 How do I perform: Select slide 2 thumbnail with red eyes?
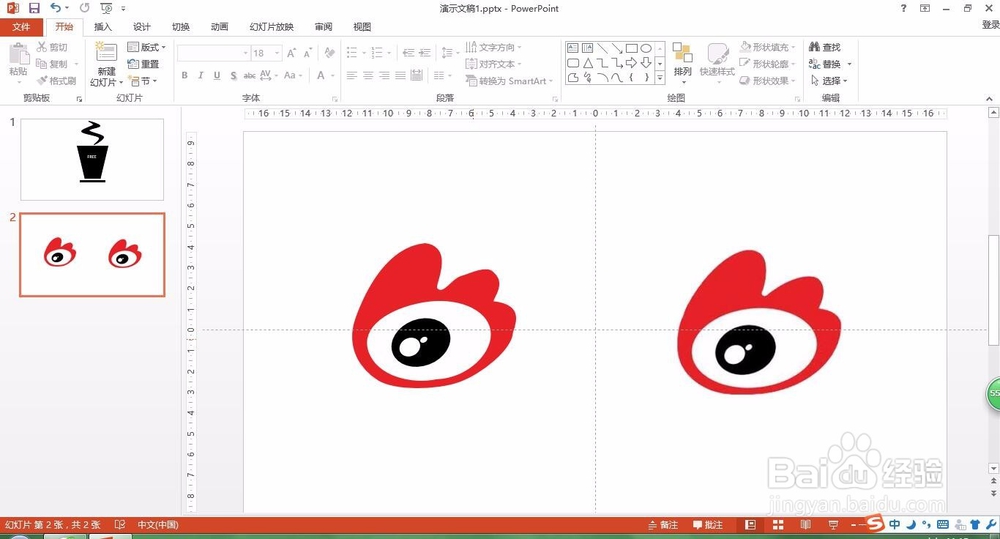point(92,255)
